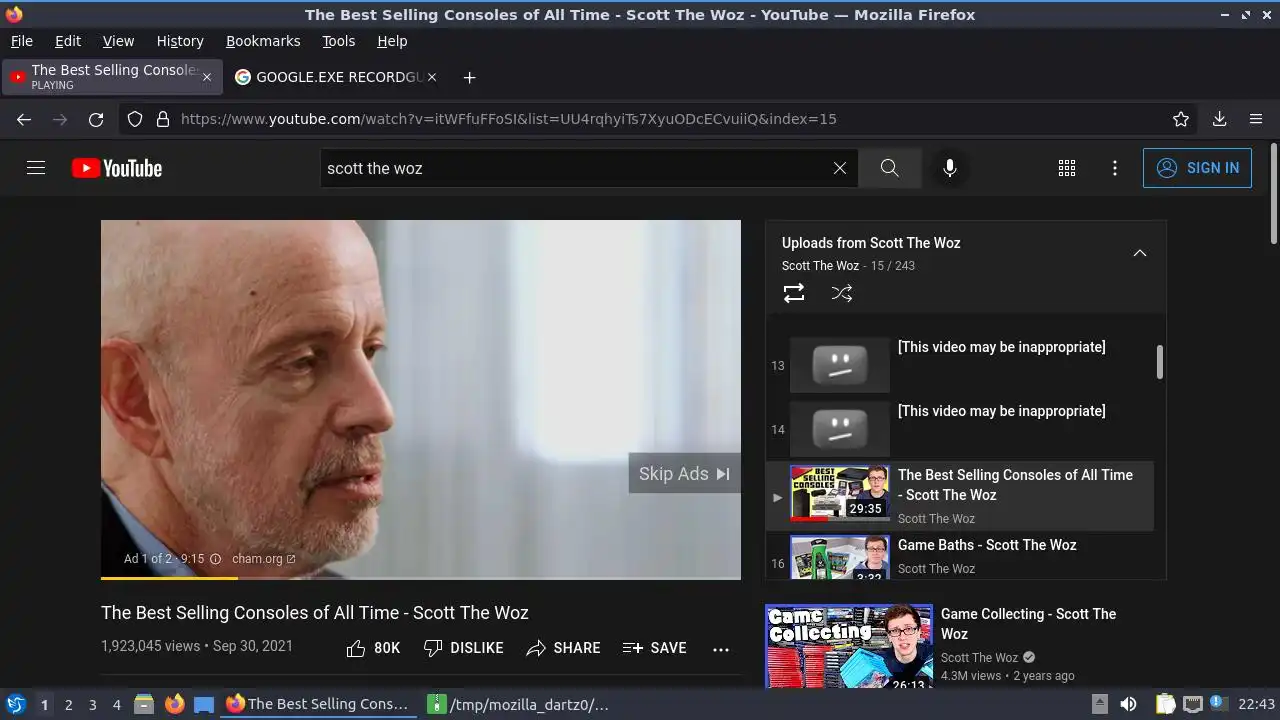This screenshot has width=1280, height=720.
Task: Click the playlist panel scrollbar
Action: [1160, 362]
